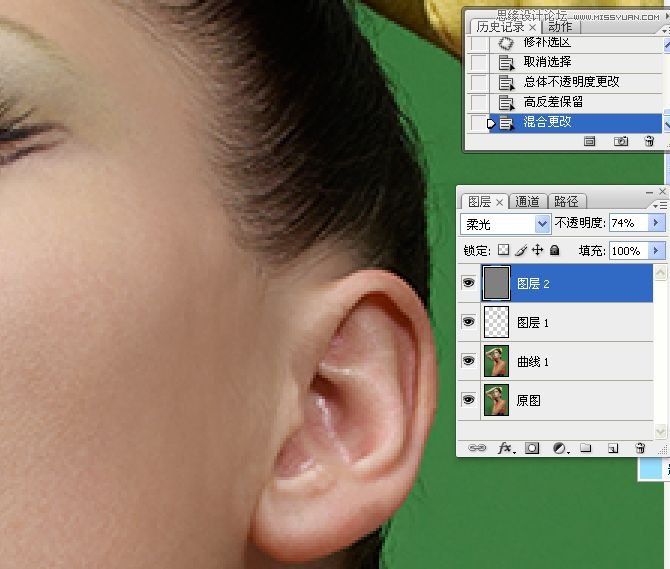The image size is (670, 569).
Task: Lock image pixels brush icon
Action: (521, 250)
